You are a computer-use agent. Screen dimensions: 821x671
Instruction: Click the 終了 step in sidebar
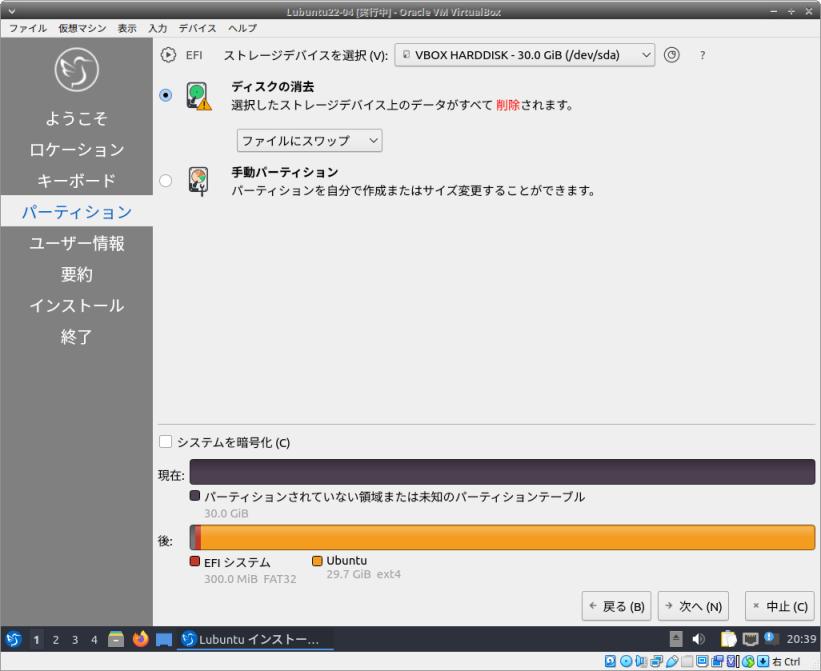[76, 337]
